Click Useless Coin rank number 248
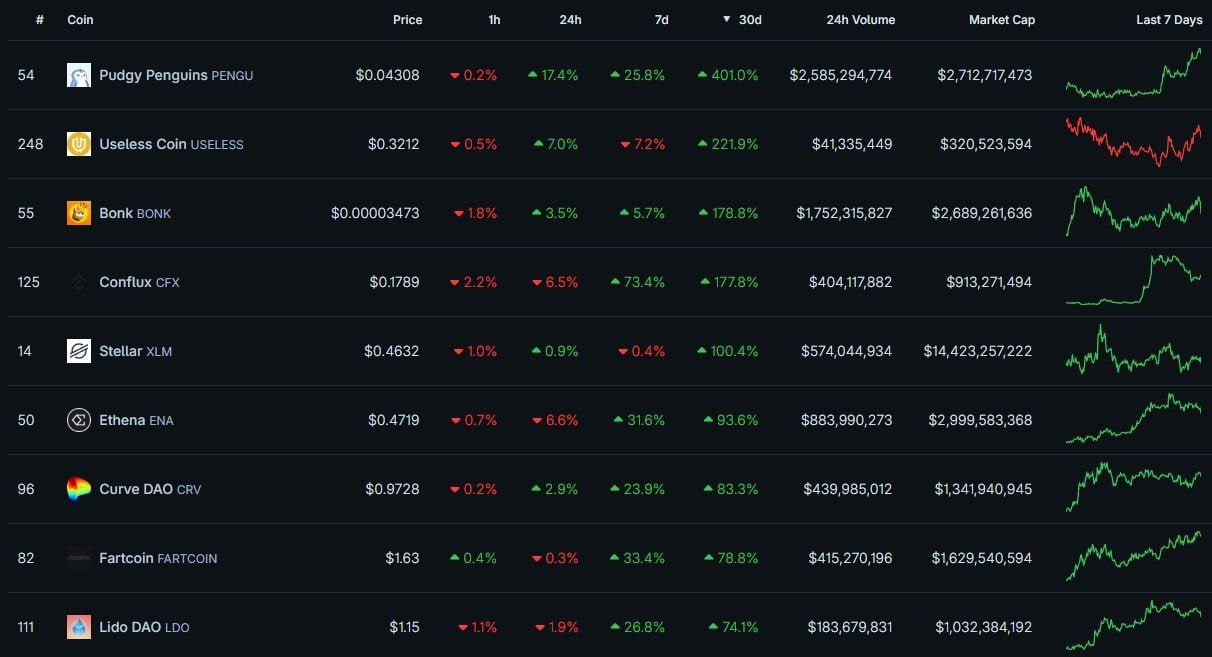The width and height of the screenshot is (1212, 657). coord(31,144)
